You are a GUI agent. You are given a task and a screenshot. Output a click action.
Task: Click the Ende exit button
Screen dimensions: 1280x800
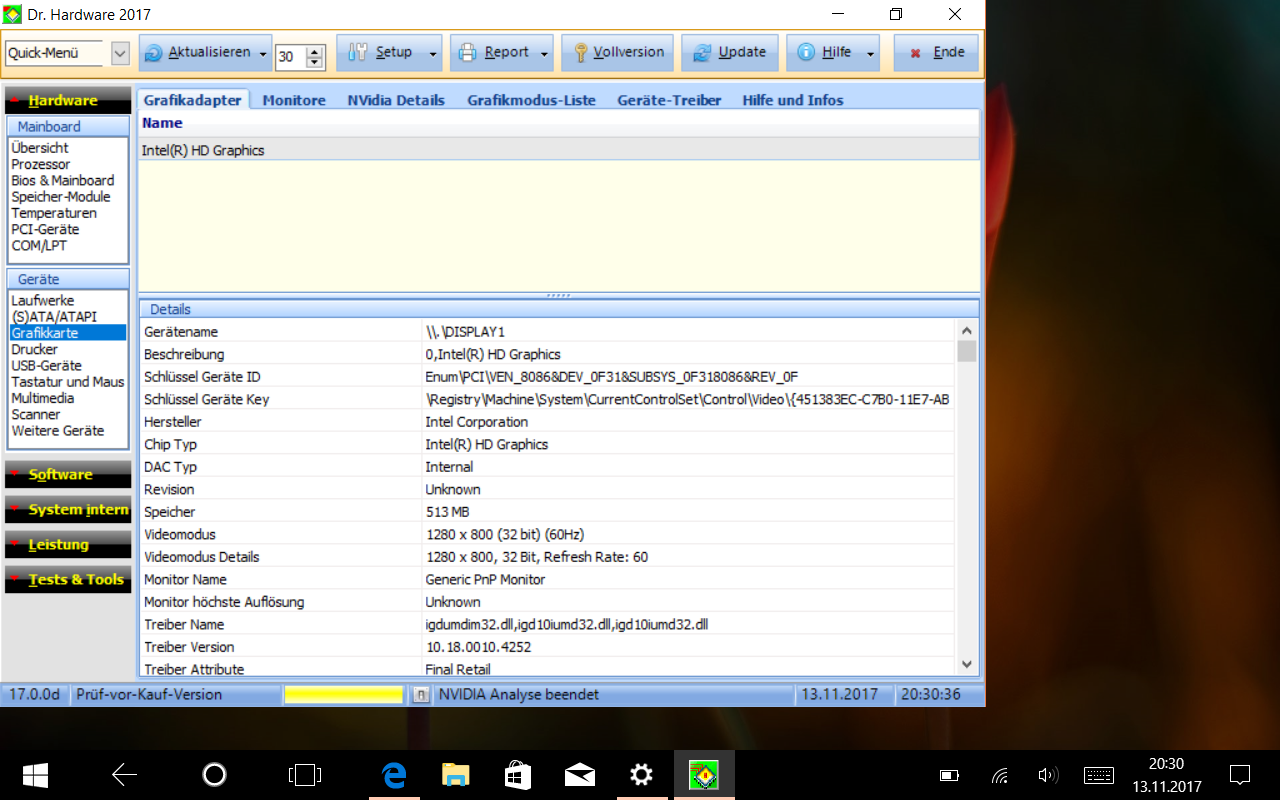[x=937, y=53]
